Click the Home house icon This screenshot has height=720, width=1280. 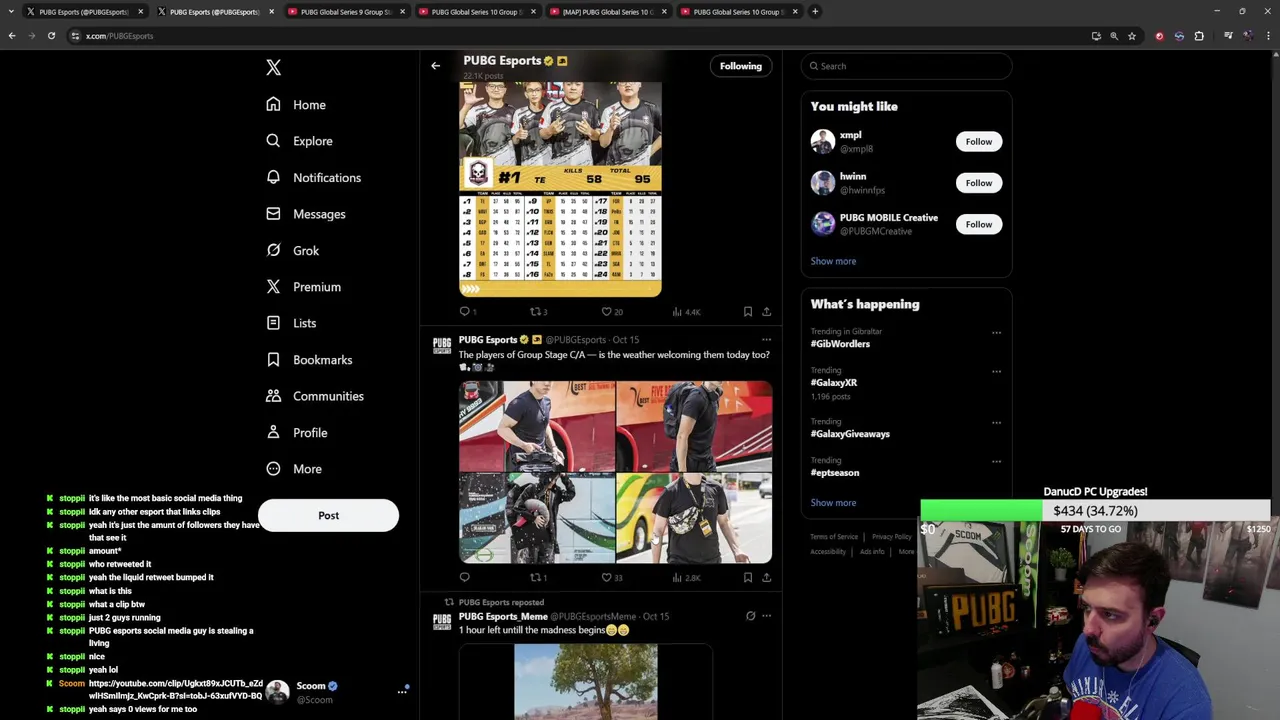point(273,105)
